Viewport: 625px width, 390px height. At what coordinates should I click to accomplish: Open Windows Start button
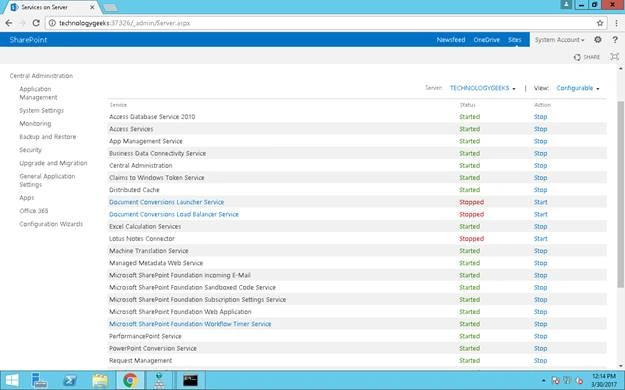click(x=12, y=380)
